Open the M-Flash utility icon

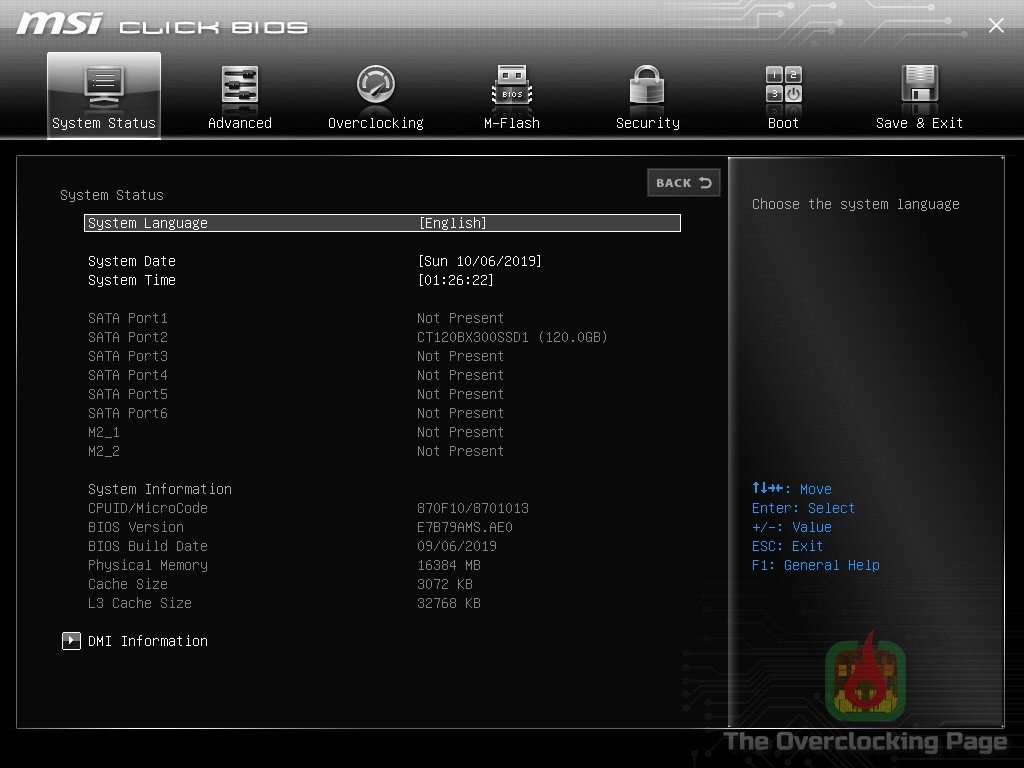pos(511,85)
